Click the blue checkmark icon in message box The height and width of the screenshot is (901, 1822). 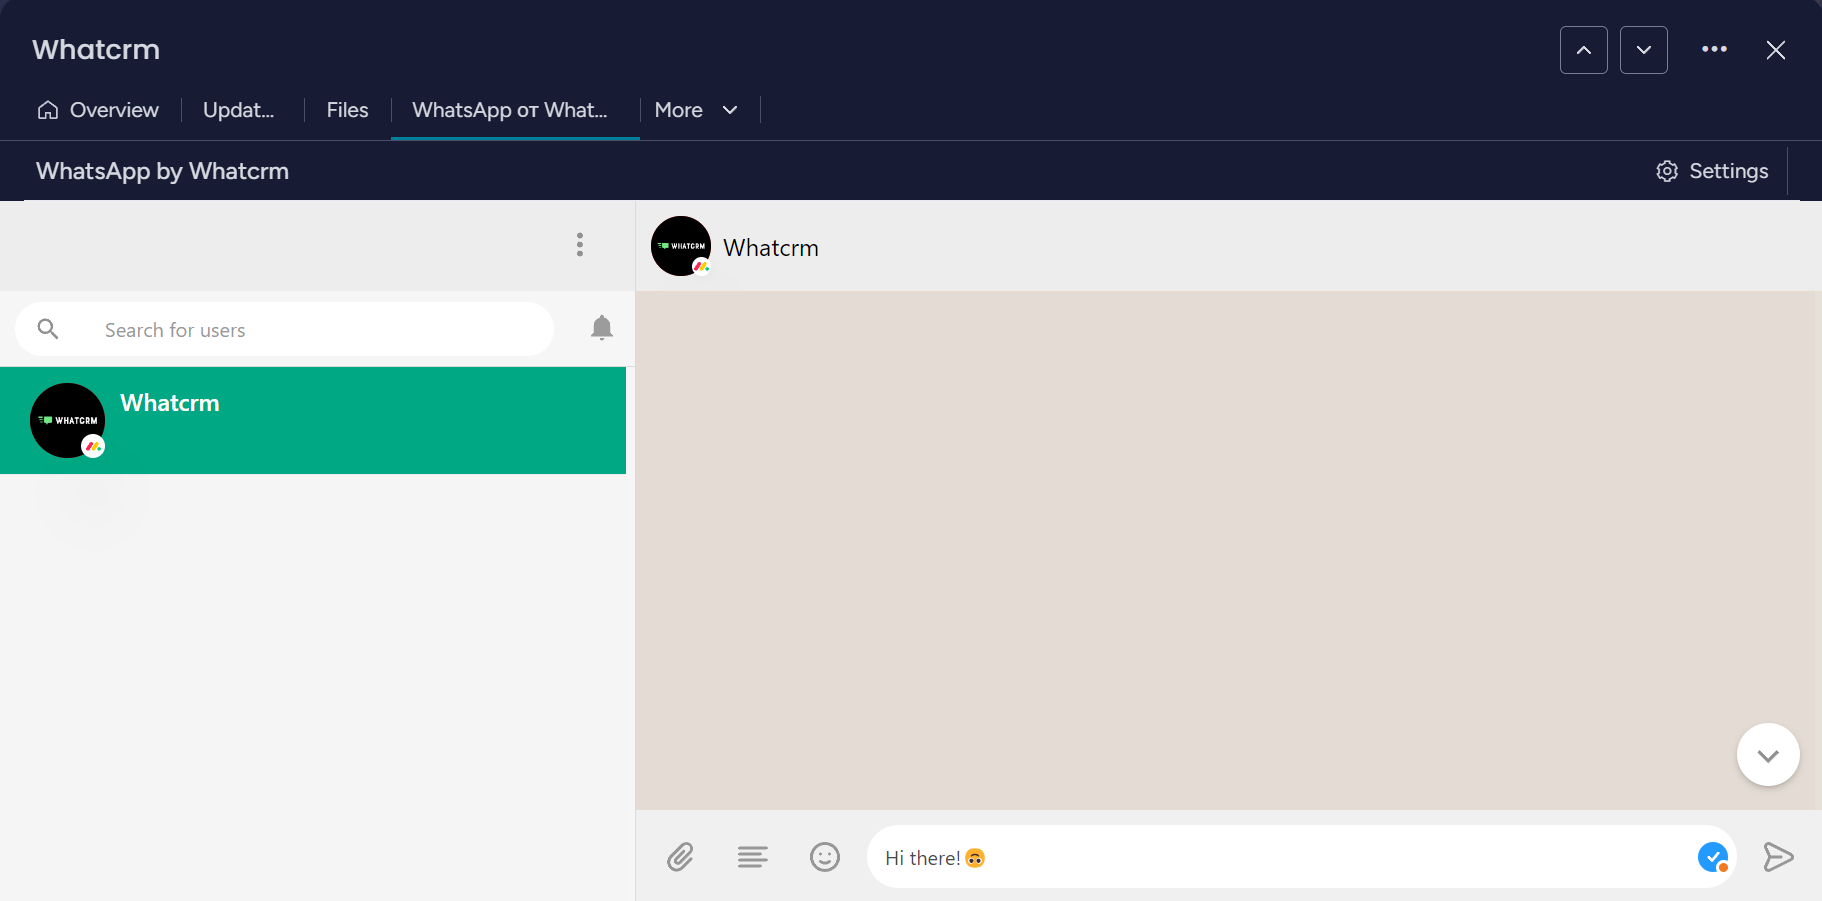tap(1712, 857)
